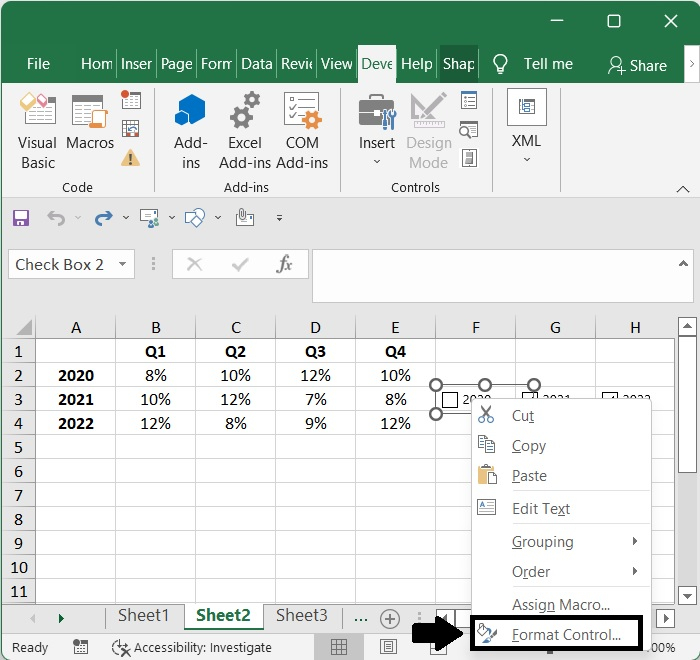Viewport: 700px width, 660px height.
Task: Switch to the Sheet3 tab
Action: pos(302,616)
